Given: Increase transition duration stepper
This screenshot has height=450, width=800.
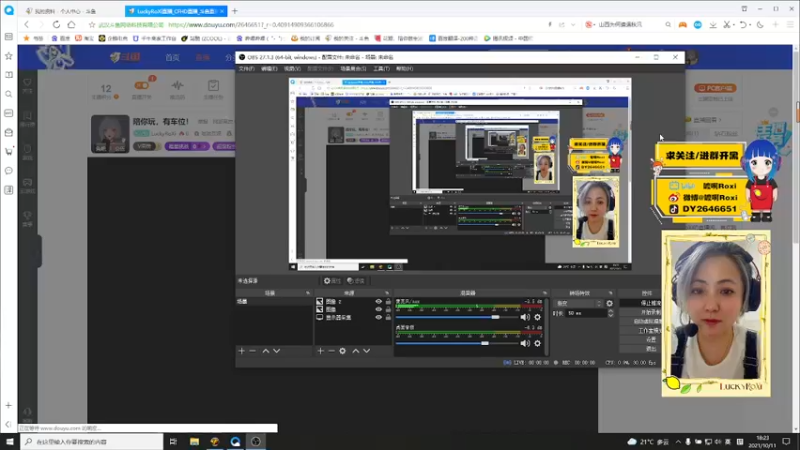Looking at the screenshot, I should pos(611,311).
